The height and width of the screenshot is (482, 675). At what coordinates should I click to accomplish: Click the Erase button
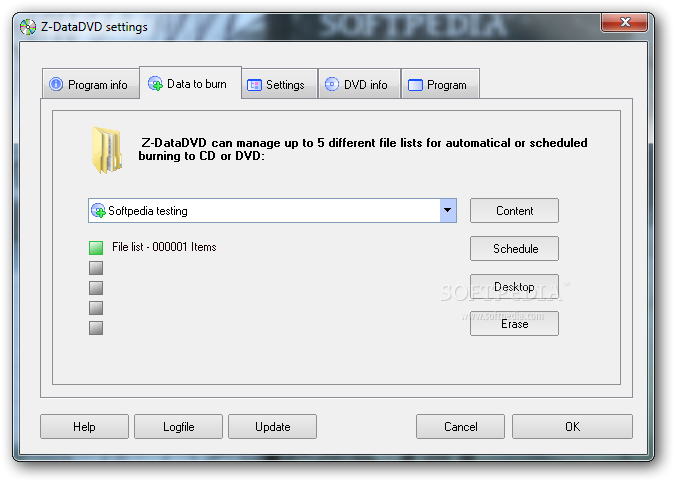[x=514, y=324]
